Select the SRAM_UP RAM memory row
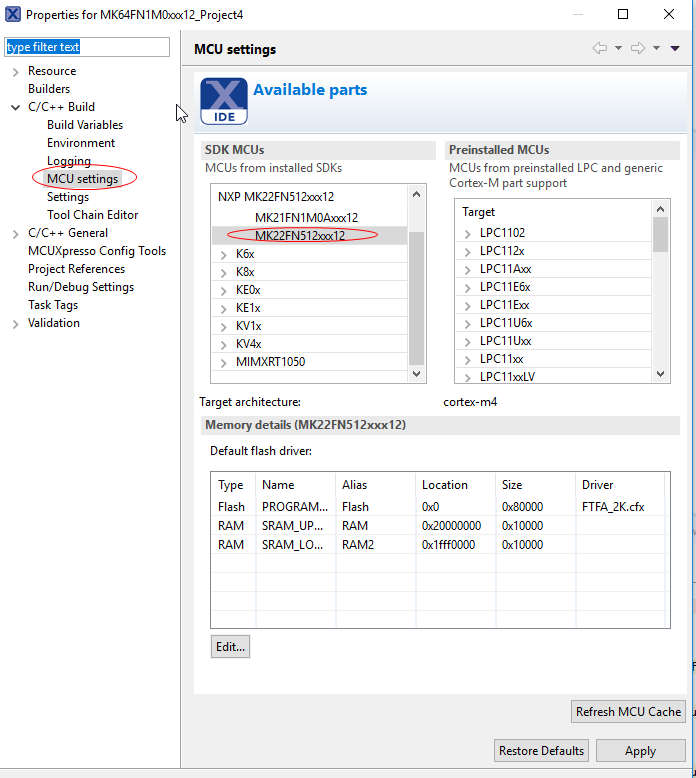This screenshot has width=696, height=778. click(440, 525)
